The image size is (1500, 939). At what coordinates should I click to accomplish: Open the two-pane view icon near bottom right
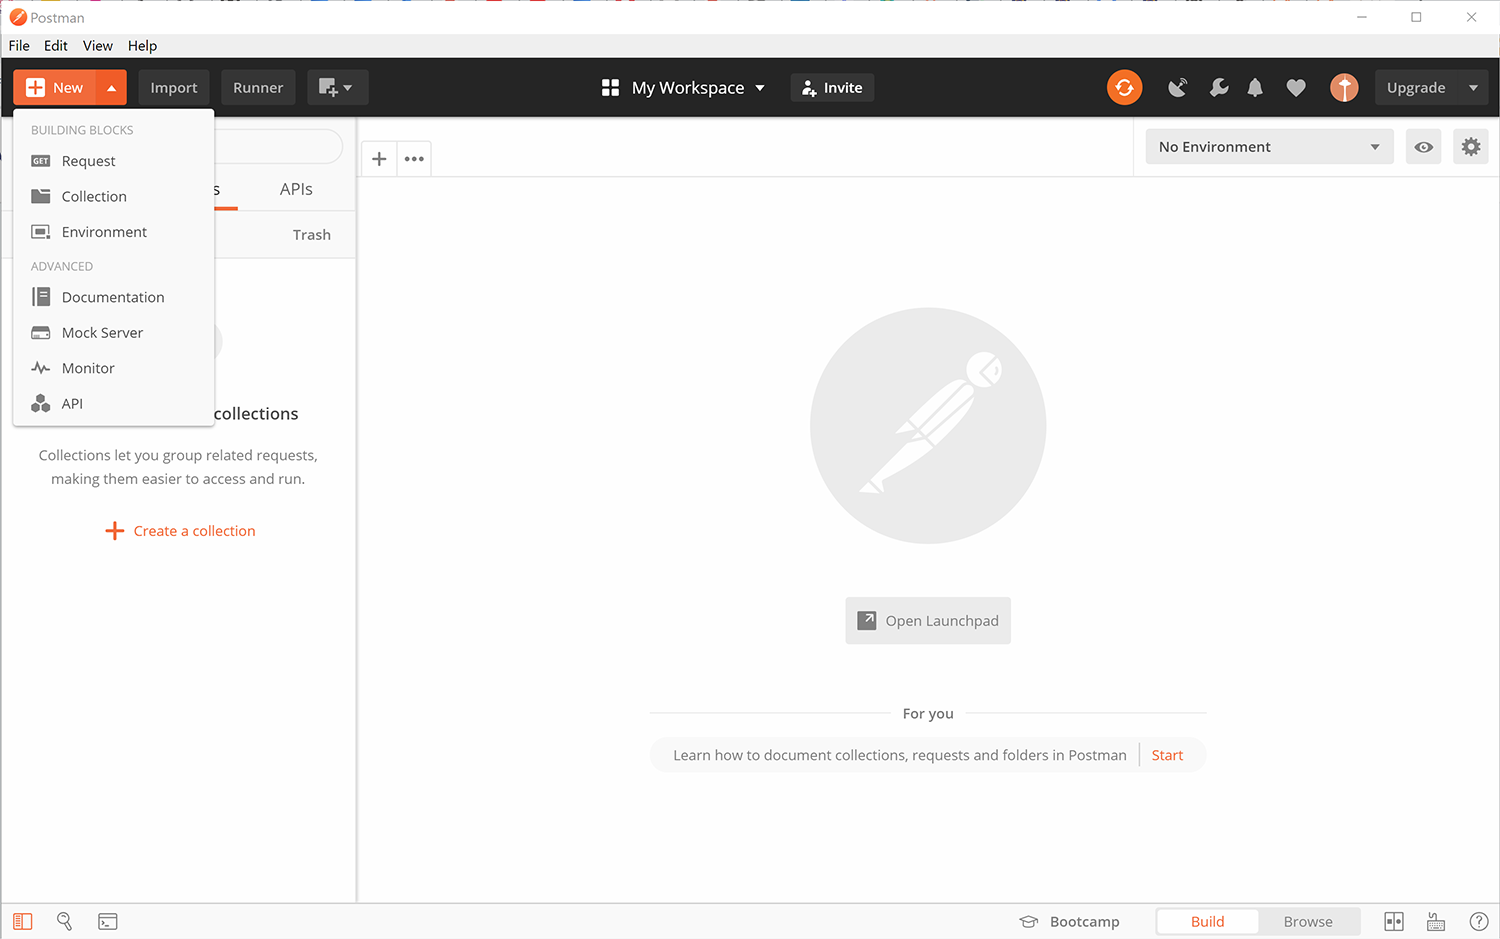click(1394, 921)
